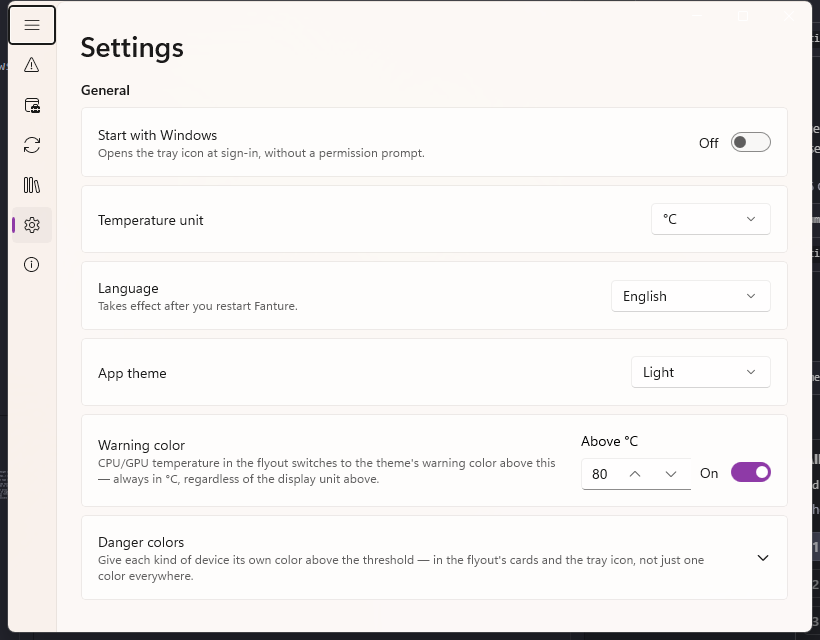Click the General section heading
This screenshot has width=820, height=640.
coord(105,90)
